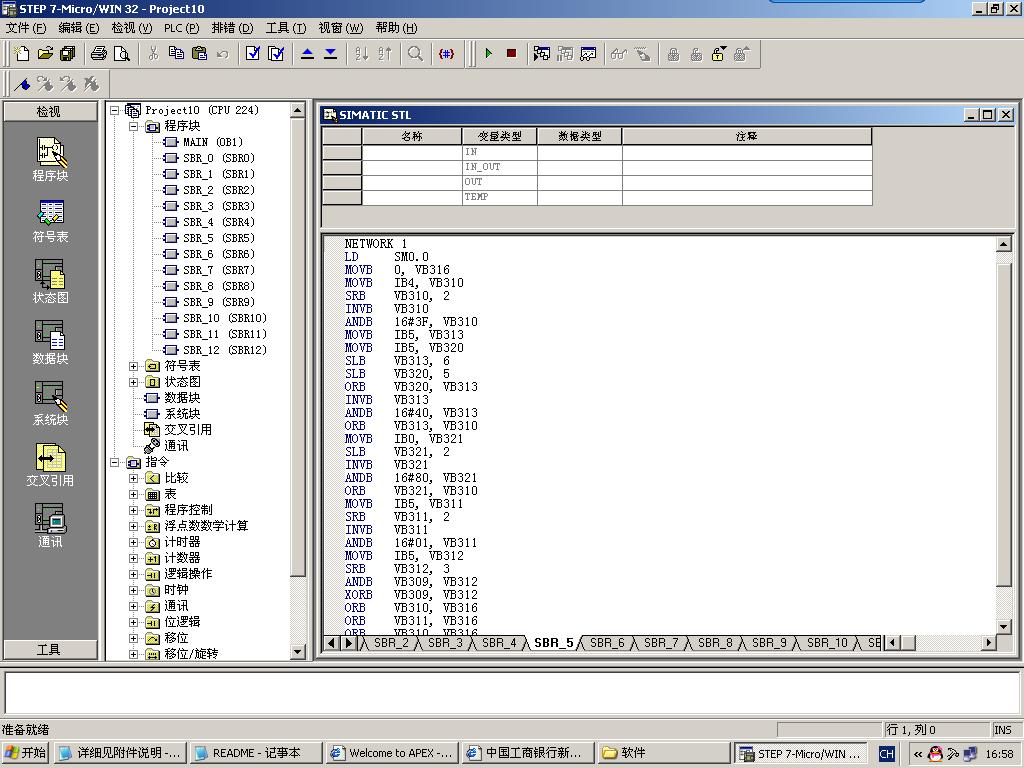Screen dimensions: 1024x768
Task: Click the QQ penguin tray icon
Action: pyautogui.click(x=935, y=754)
